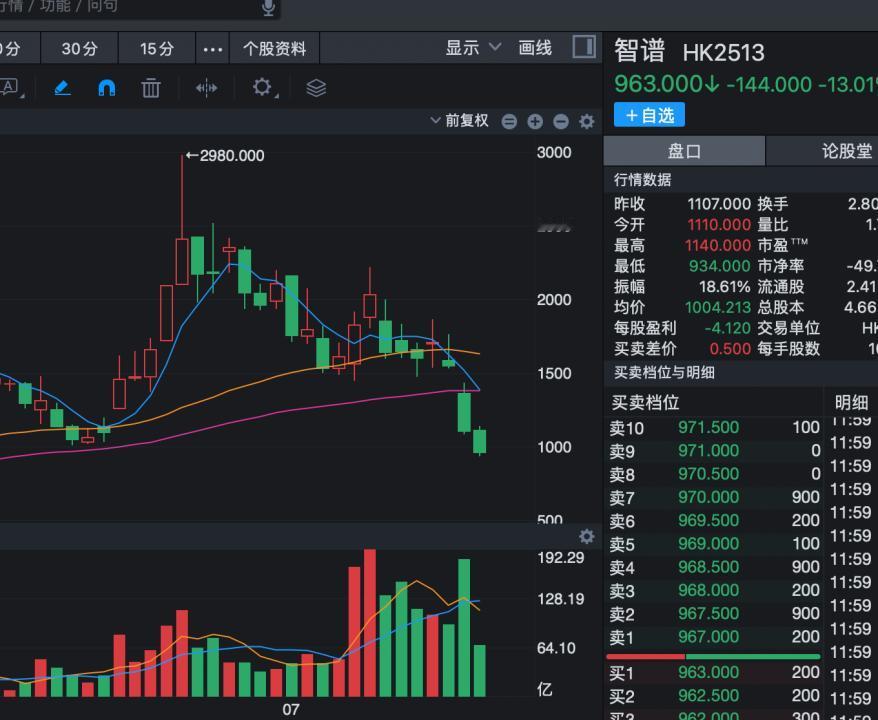Image resolution: width=878 pixels, height=720 pixels.
Task: Open volume panel settings gear
Action: tap(586, 536)
